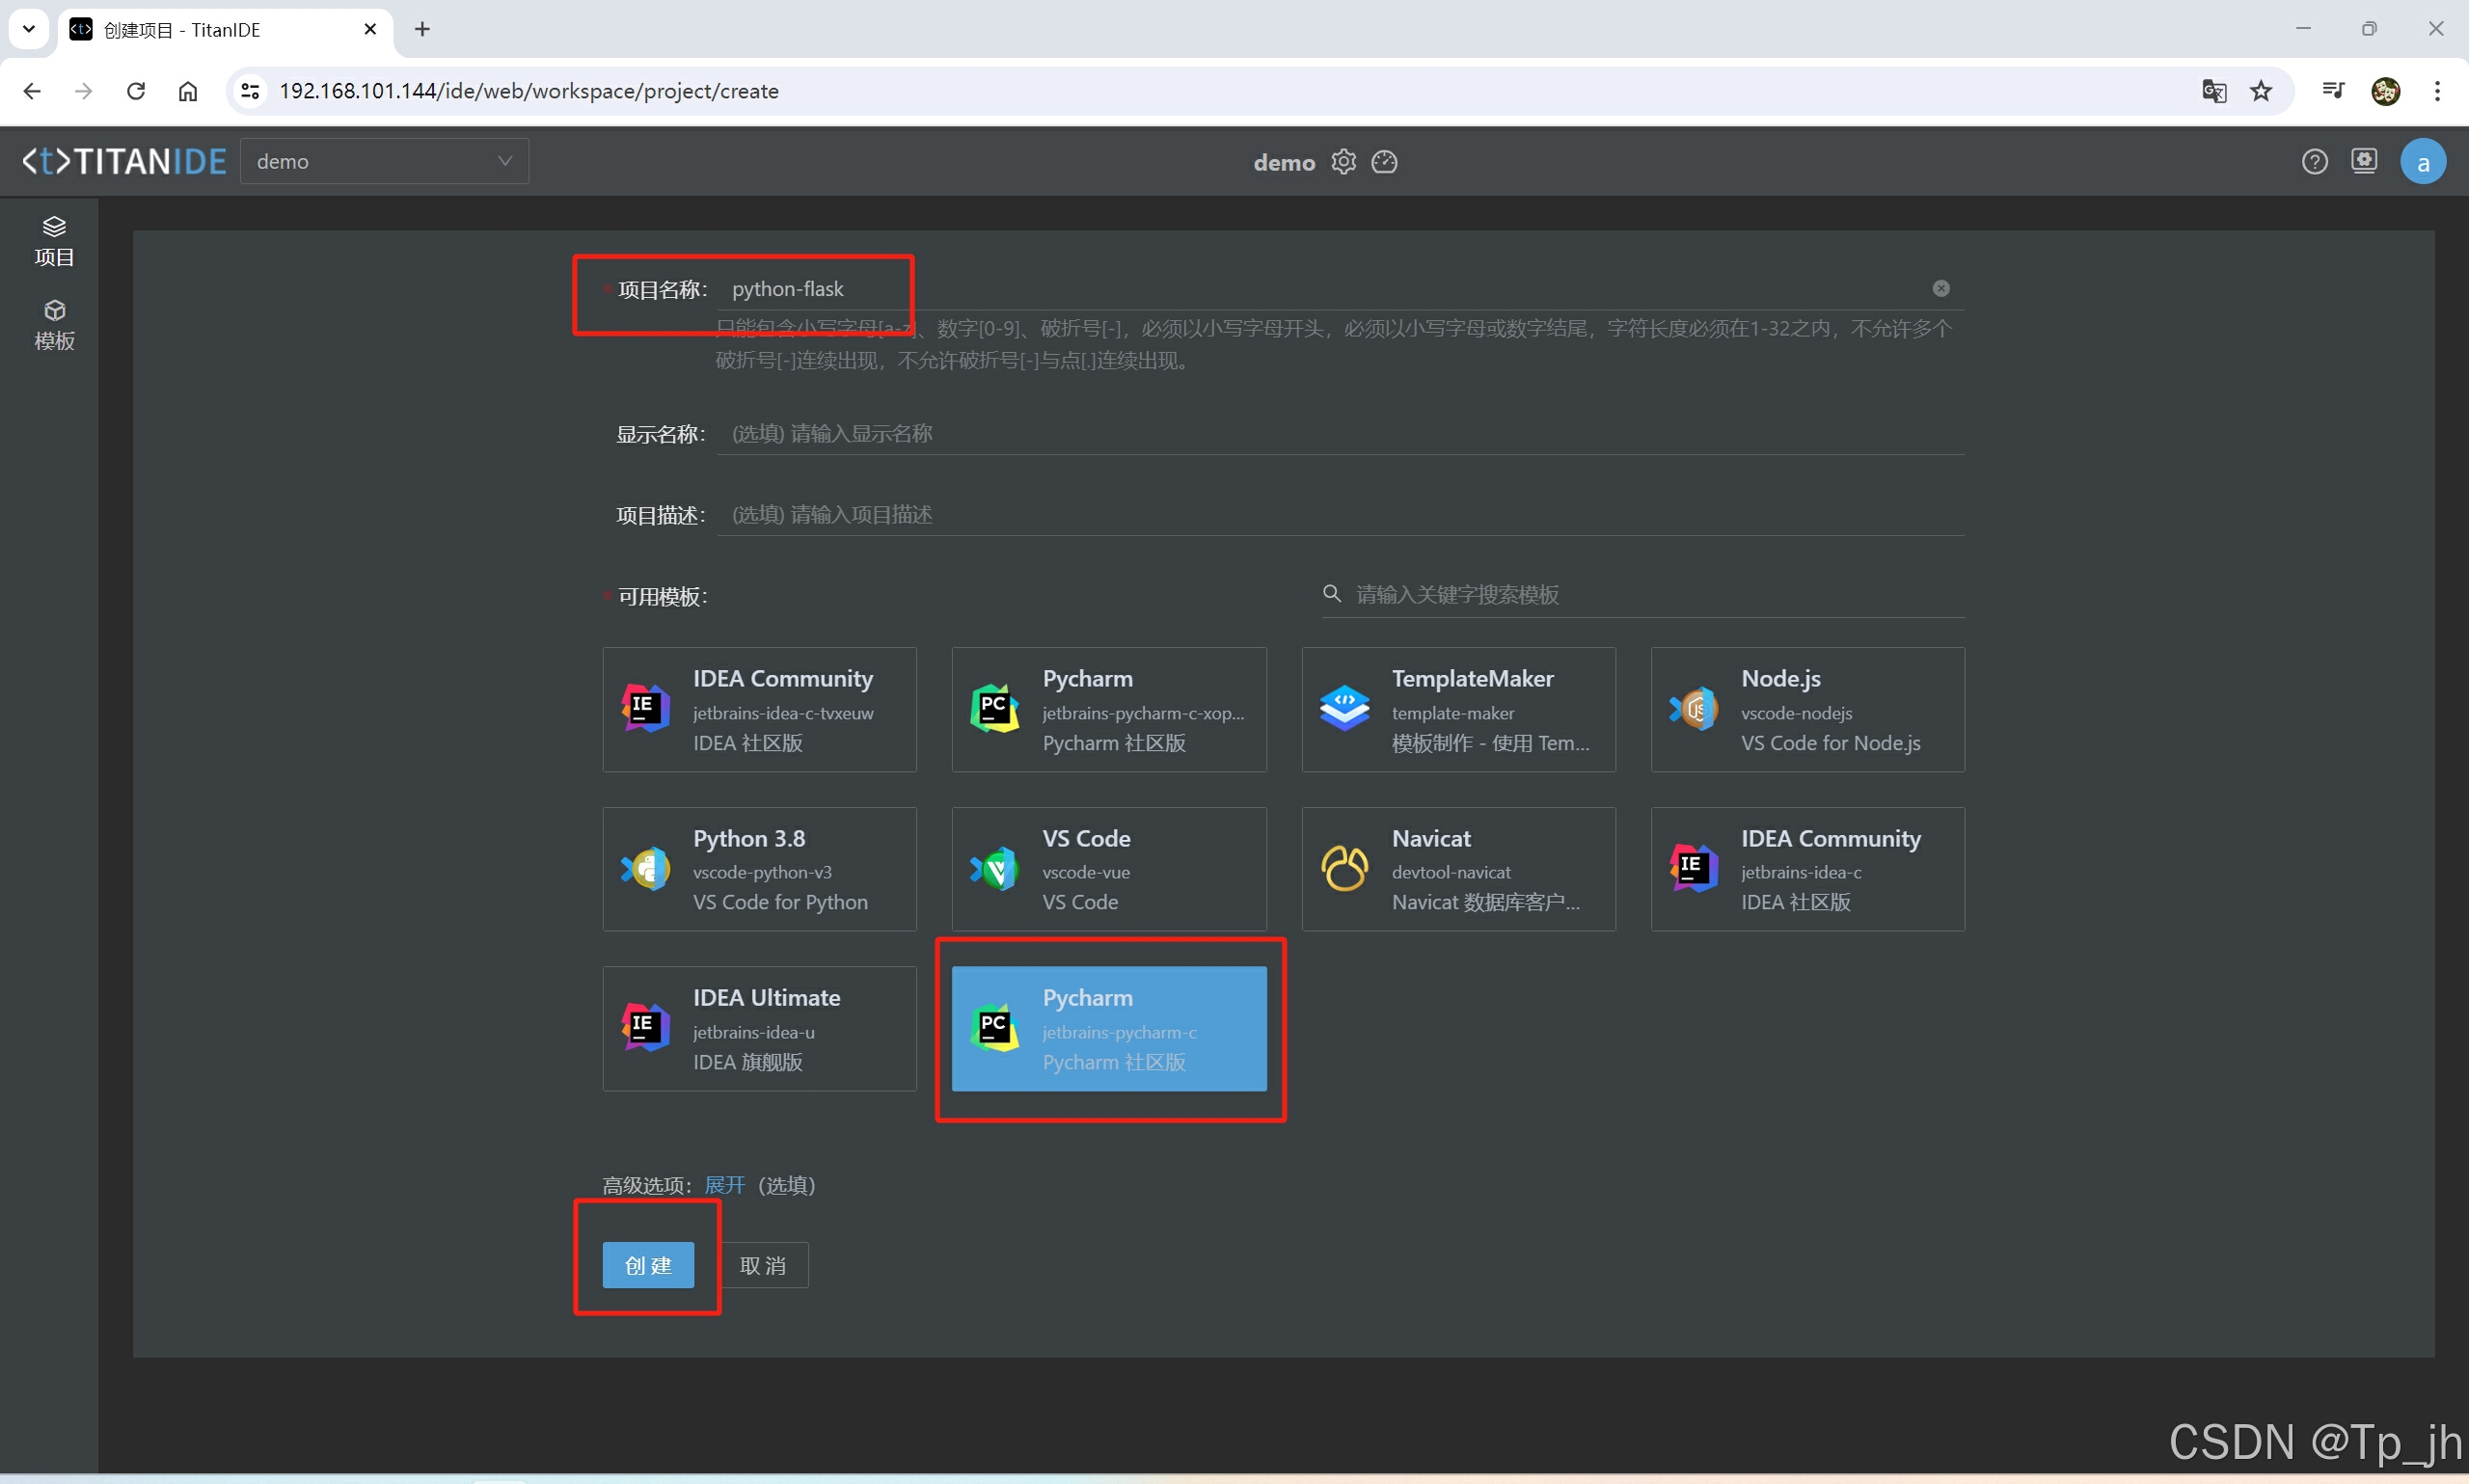The image size is (2469, 1484).
Task: Clear the project name field
Action: click(1940, 288)
